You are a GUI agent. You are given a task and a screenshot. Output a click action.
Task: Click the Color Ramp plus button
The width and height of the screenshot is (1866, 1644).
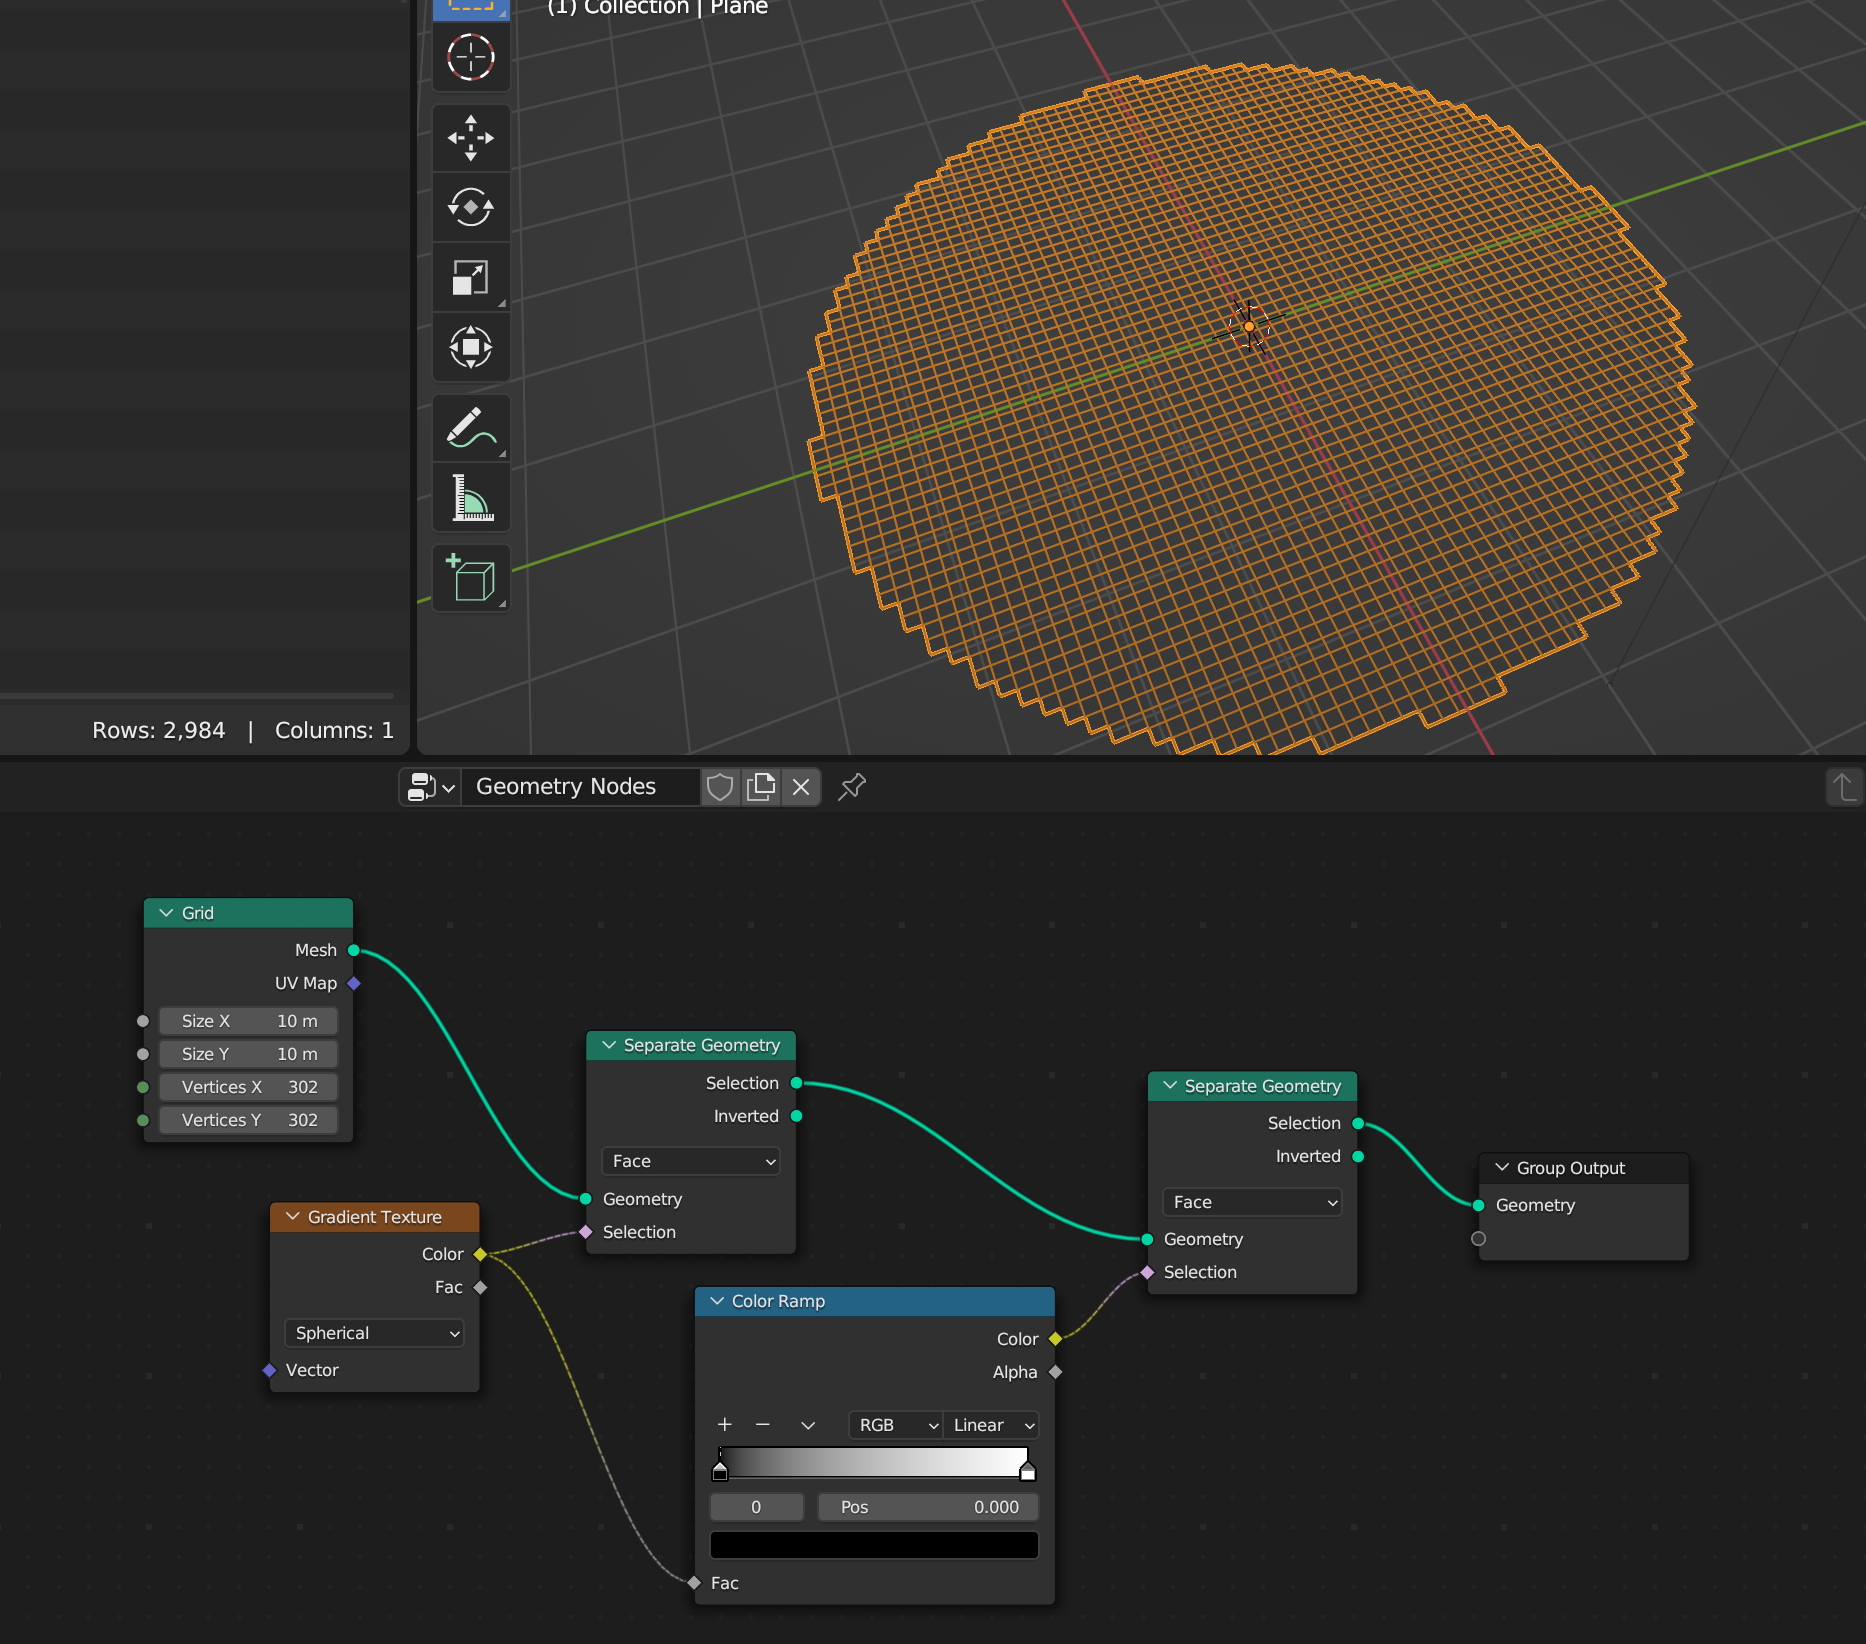(725, 1425)
